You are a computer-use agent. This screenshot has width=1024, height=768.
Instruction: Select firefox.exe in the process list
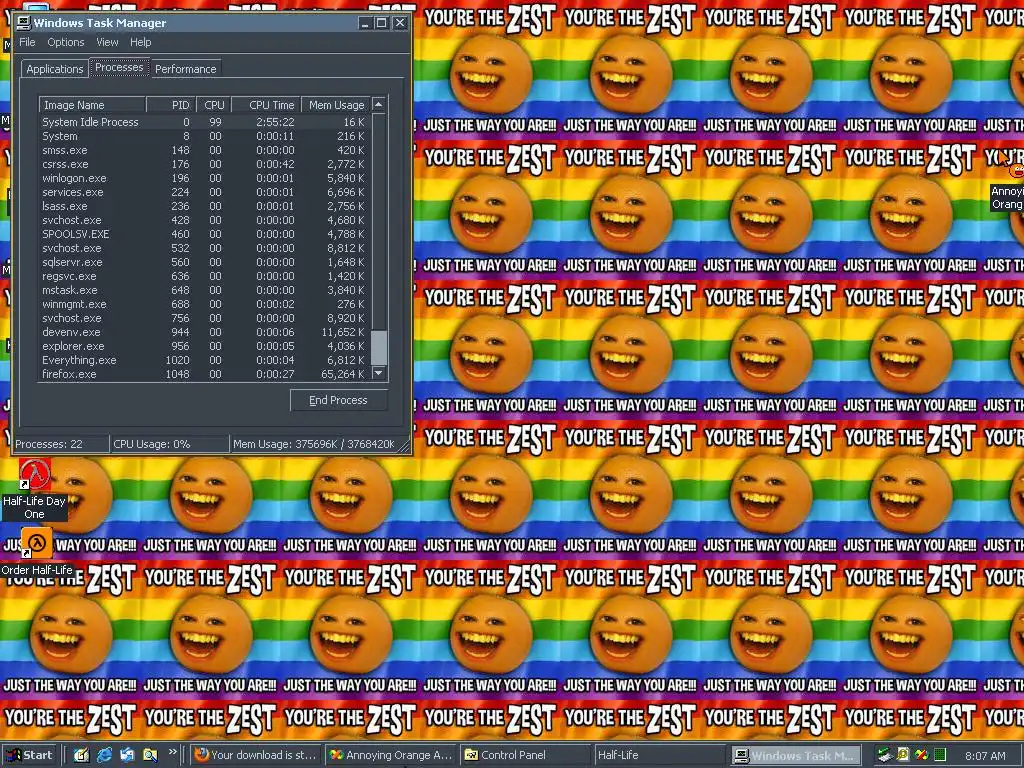(204, 374)
